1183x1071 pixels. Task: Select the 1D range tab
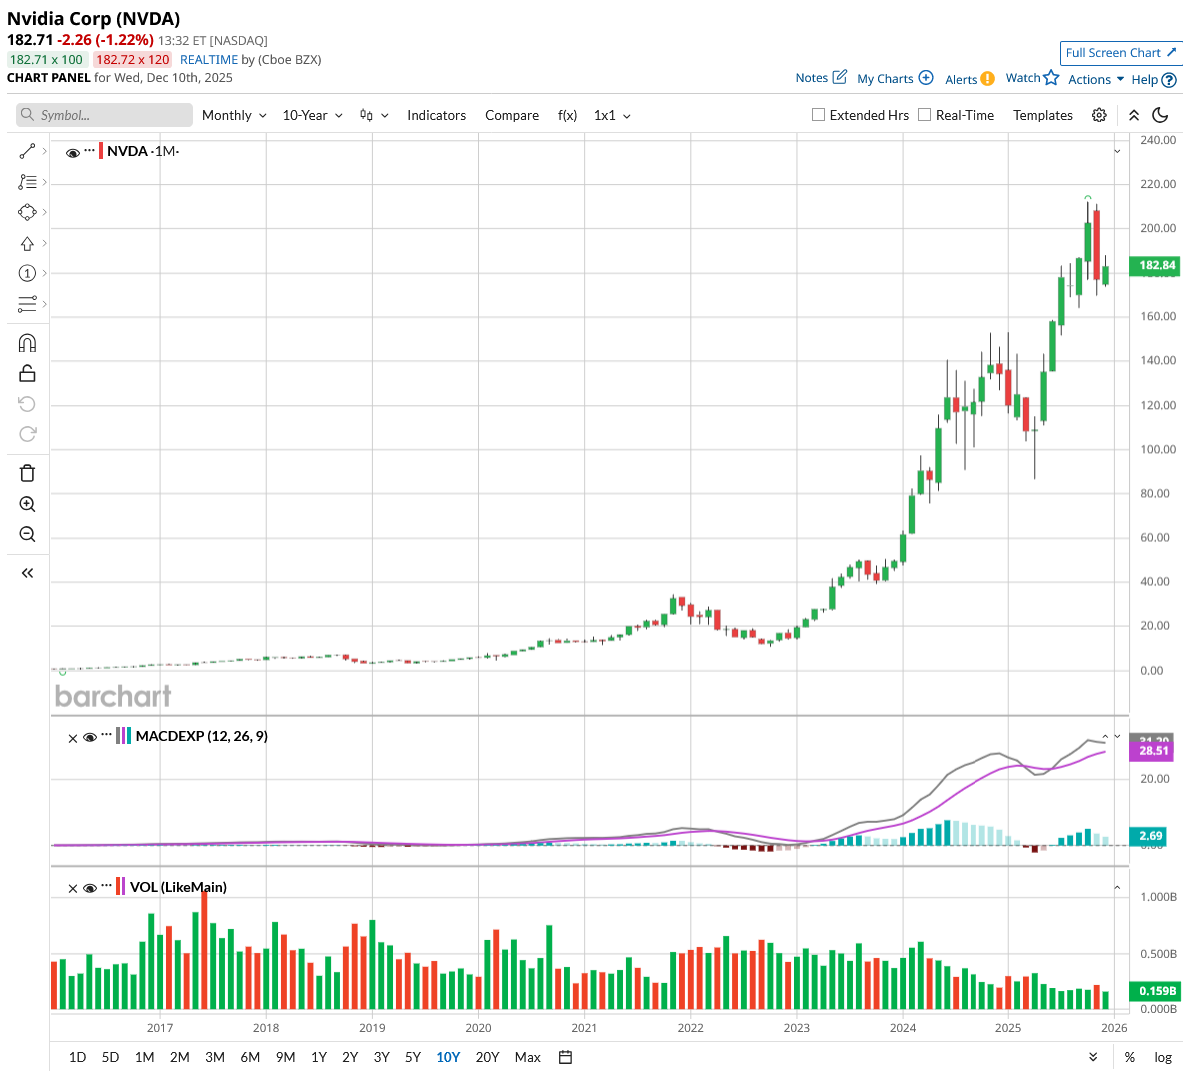click(77, 1057)
